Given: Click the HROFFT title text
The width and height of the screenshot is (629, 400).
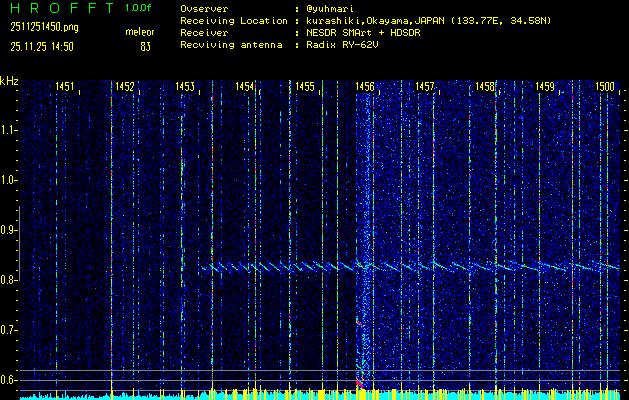Looking at the screenshot, I should [60, 8].
